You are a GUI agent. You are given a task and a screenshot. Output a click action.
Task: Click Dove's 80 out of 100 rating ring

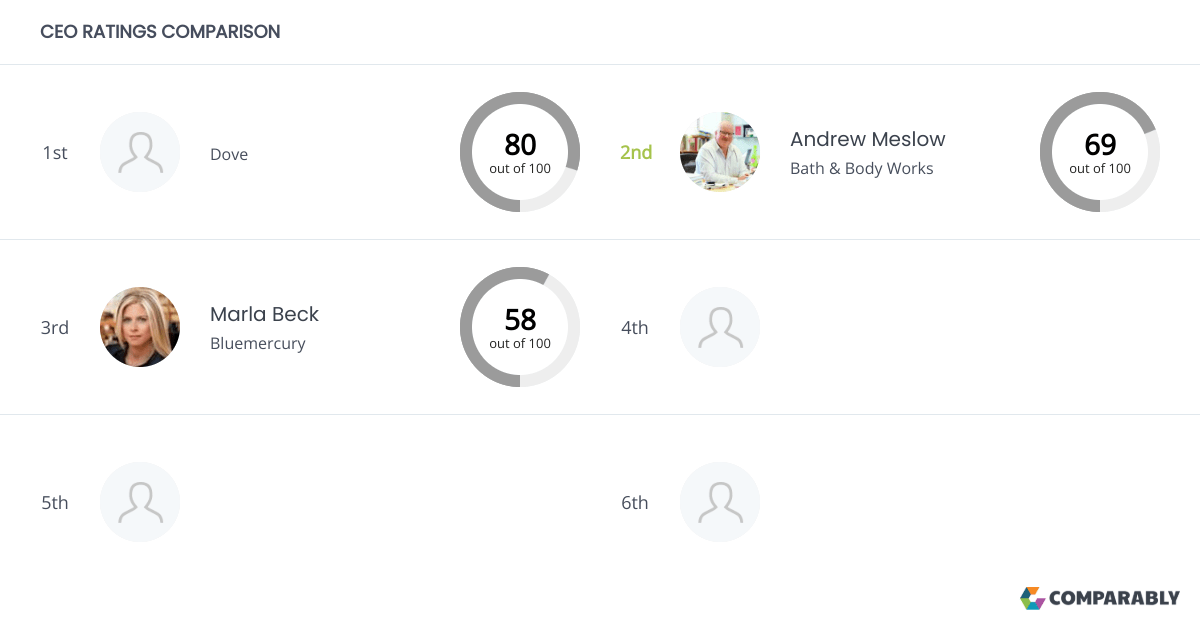click(x=520, y=152)
